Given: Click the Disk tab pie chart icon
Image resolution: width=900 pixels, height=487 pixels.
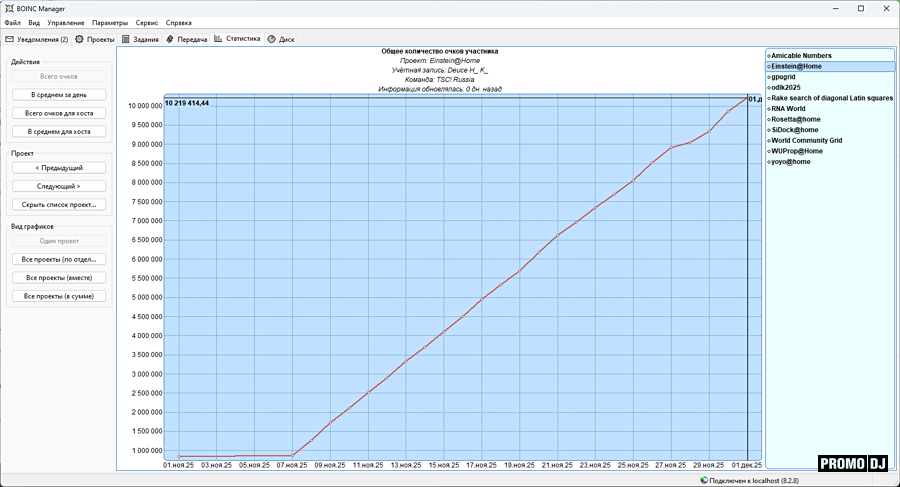Looking at the screenshot, I should (272, 40).
